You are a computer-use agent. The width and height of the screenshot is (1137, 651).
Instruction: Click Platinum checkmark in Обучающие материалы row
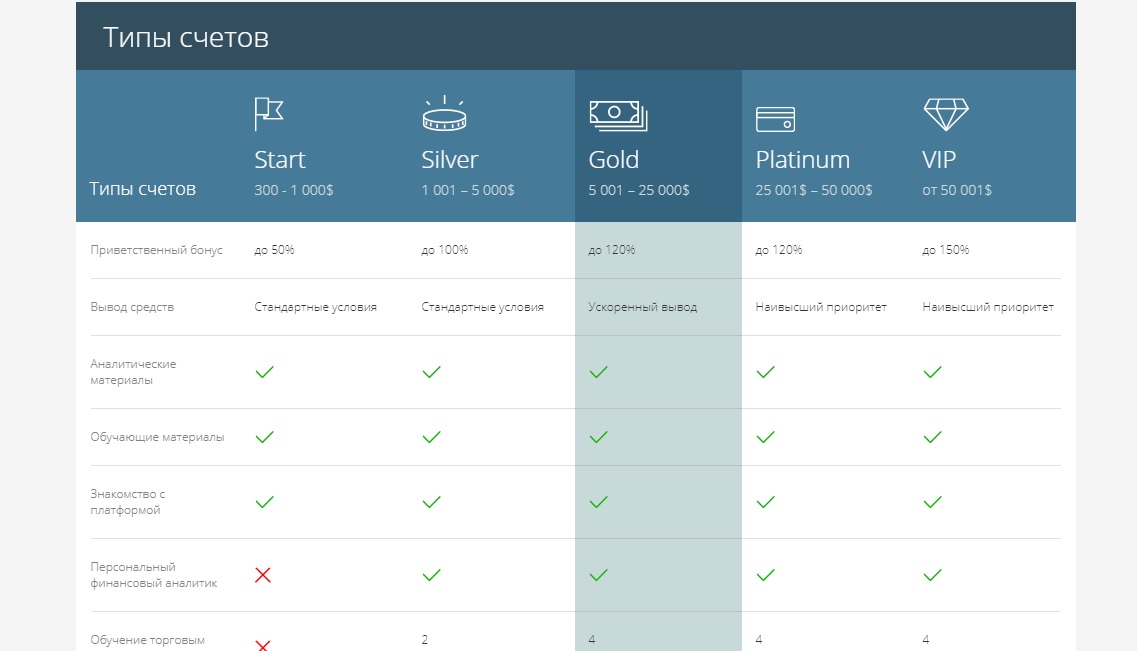point(766,437)
